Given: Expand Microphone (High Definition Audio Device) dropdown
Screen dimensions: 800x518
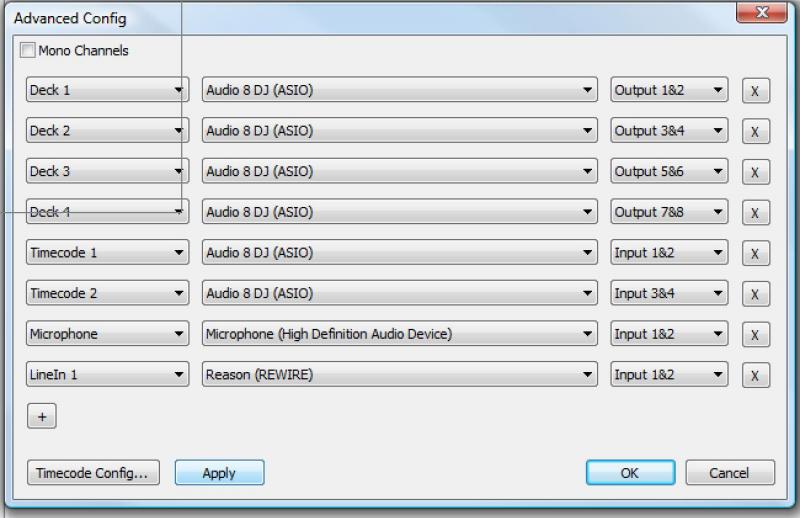Looking at the screenshot, I should (399, 334).
